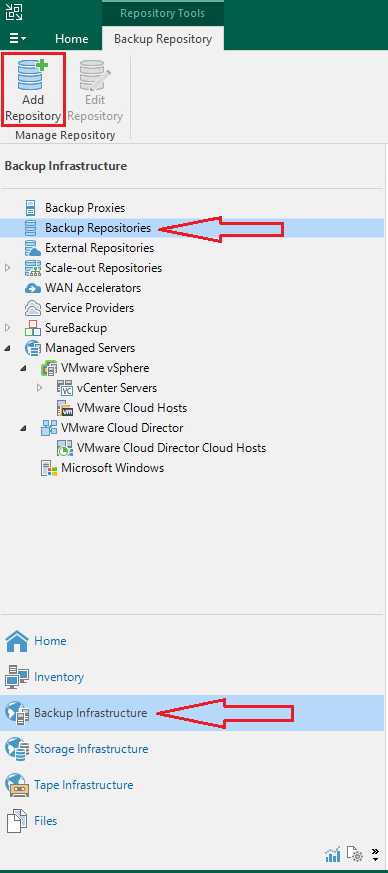The width and height of the screenshot is (388, 873).
Task: Select Microsoft Windows under Managed Servers
Action: [x=112, y=468]
